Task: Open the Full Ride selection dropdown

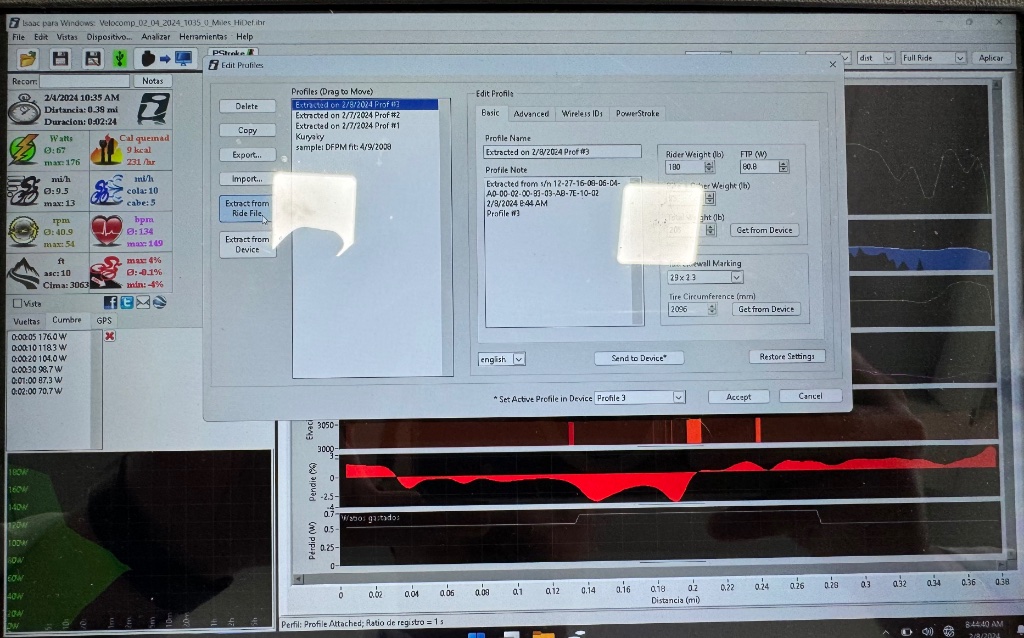Action: click(932, 58)
